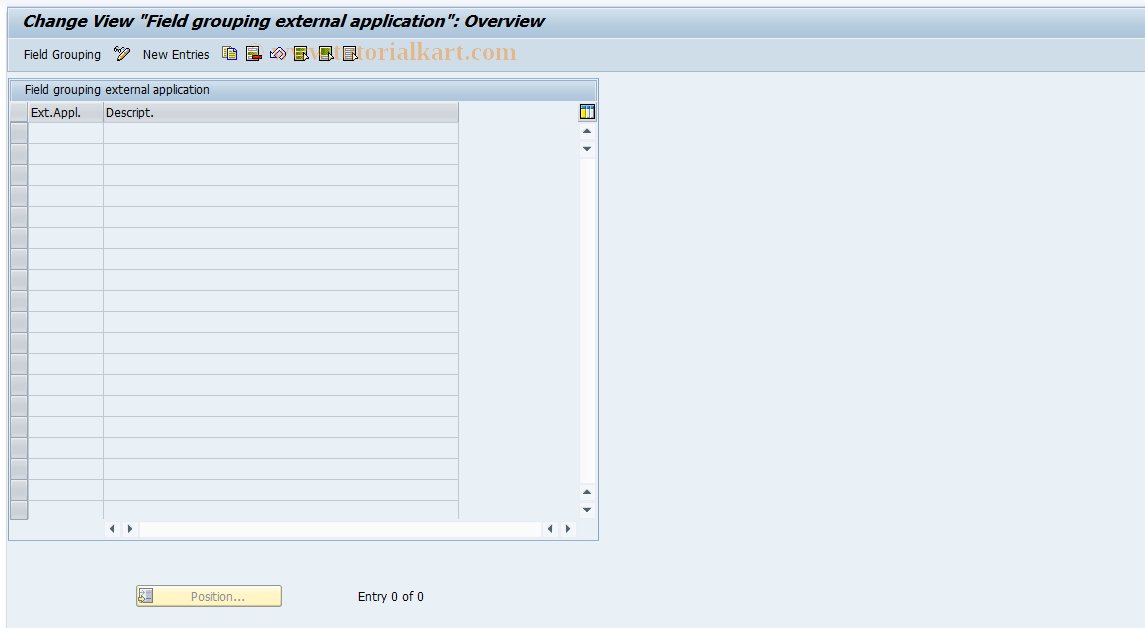Click left arrow at right end of horizontal scrollbar
This screenshot has width=1145, height=628.
(x=550, y=529)
